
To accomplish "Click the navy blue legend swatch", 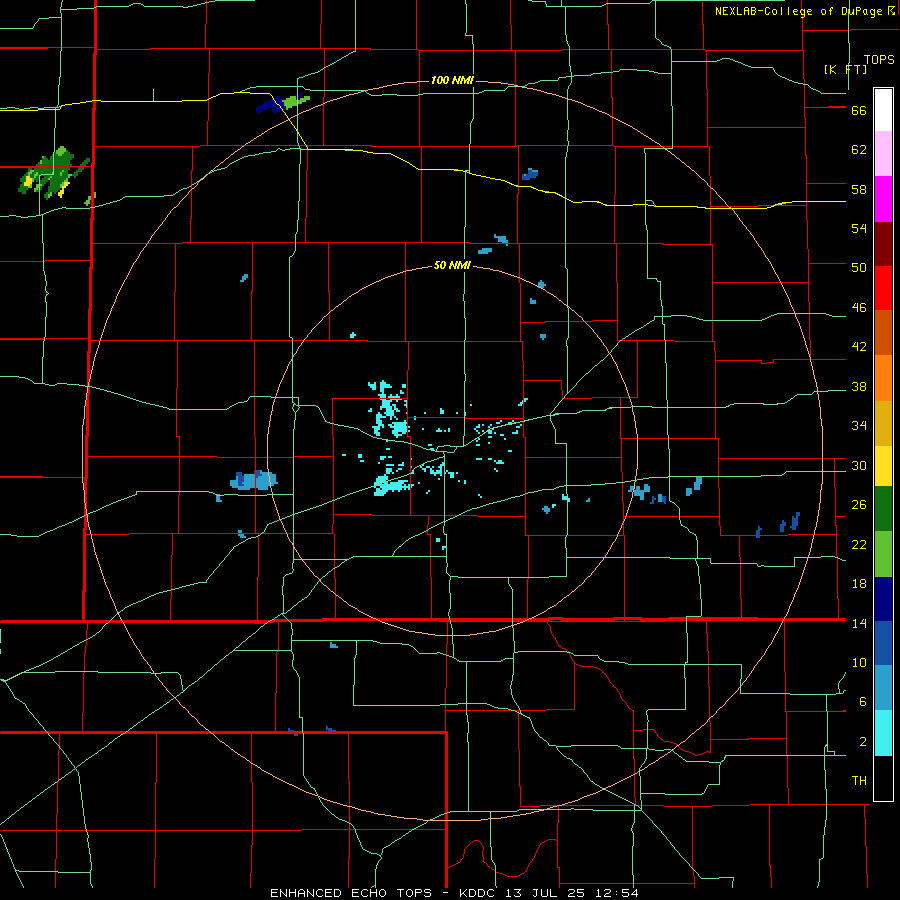I will click(x=883, y=599).
